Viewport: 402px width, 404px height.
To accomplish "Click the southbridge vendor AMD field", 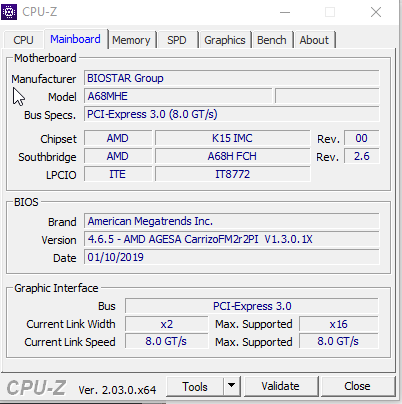I will point(118,156).
